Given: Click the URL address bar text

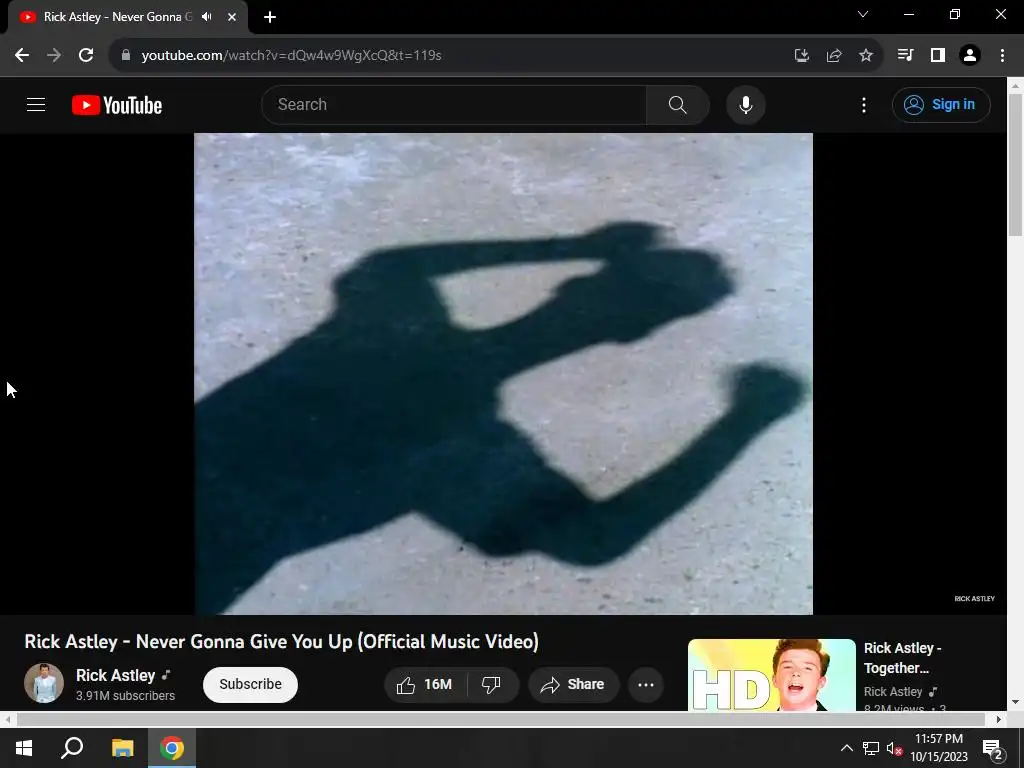Looking at the screenshot, I should coord(291,56).
